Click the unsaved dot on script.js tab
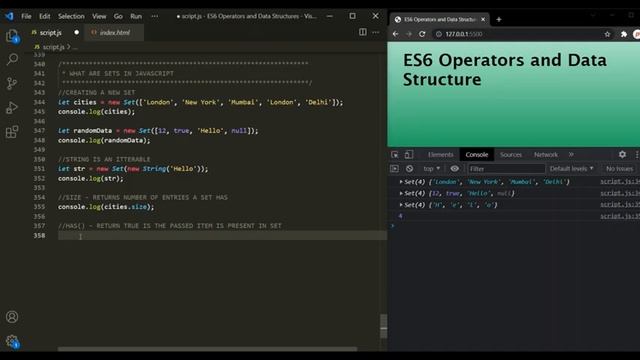 76,32
